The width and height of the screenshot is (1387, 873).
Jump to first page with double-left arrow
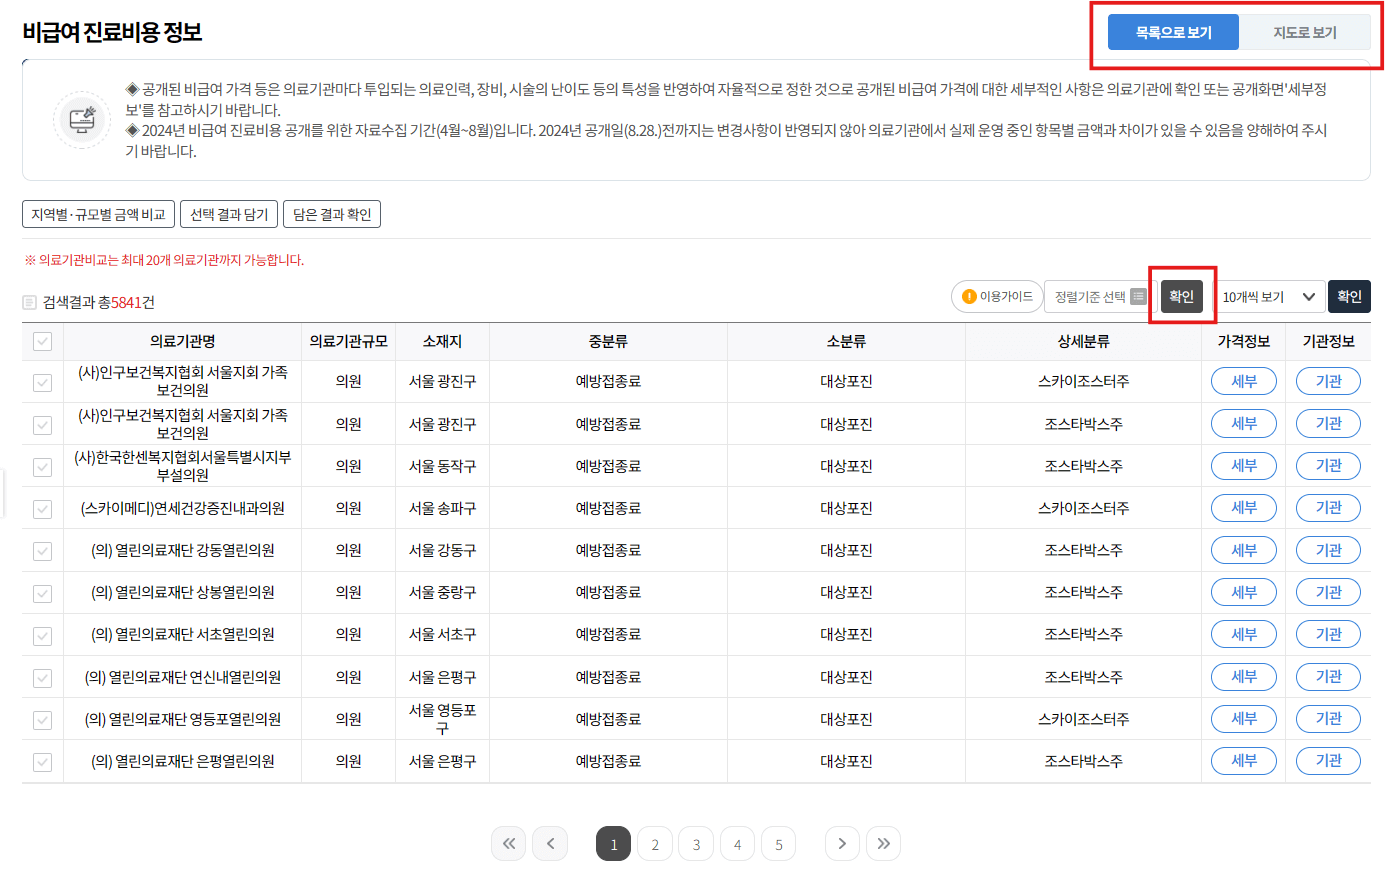click(508, 843)
